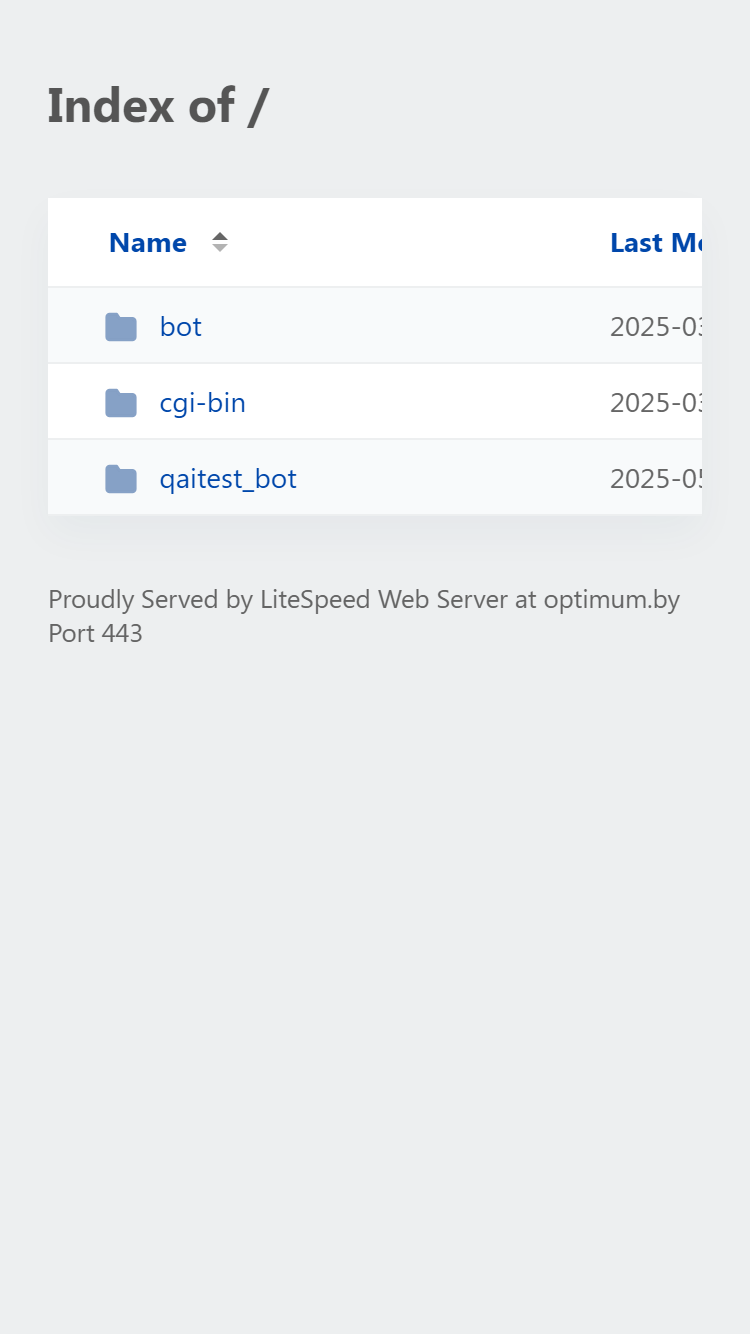
Task: Open the qaitest_bot directory link
Action: 228,479
